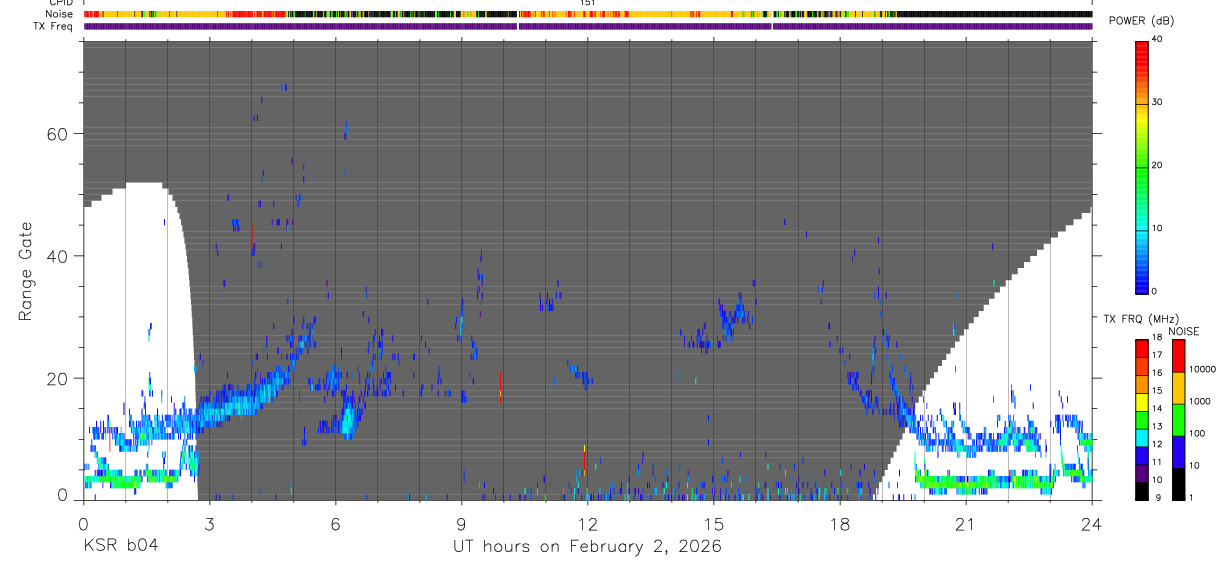Image resolution: width=1228 pixels, height=567 pixels.
Task: Click the '100' tick on NOISE scale
Action: tap(1196, 433)
